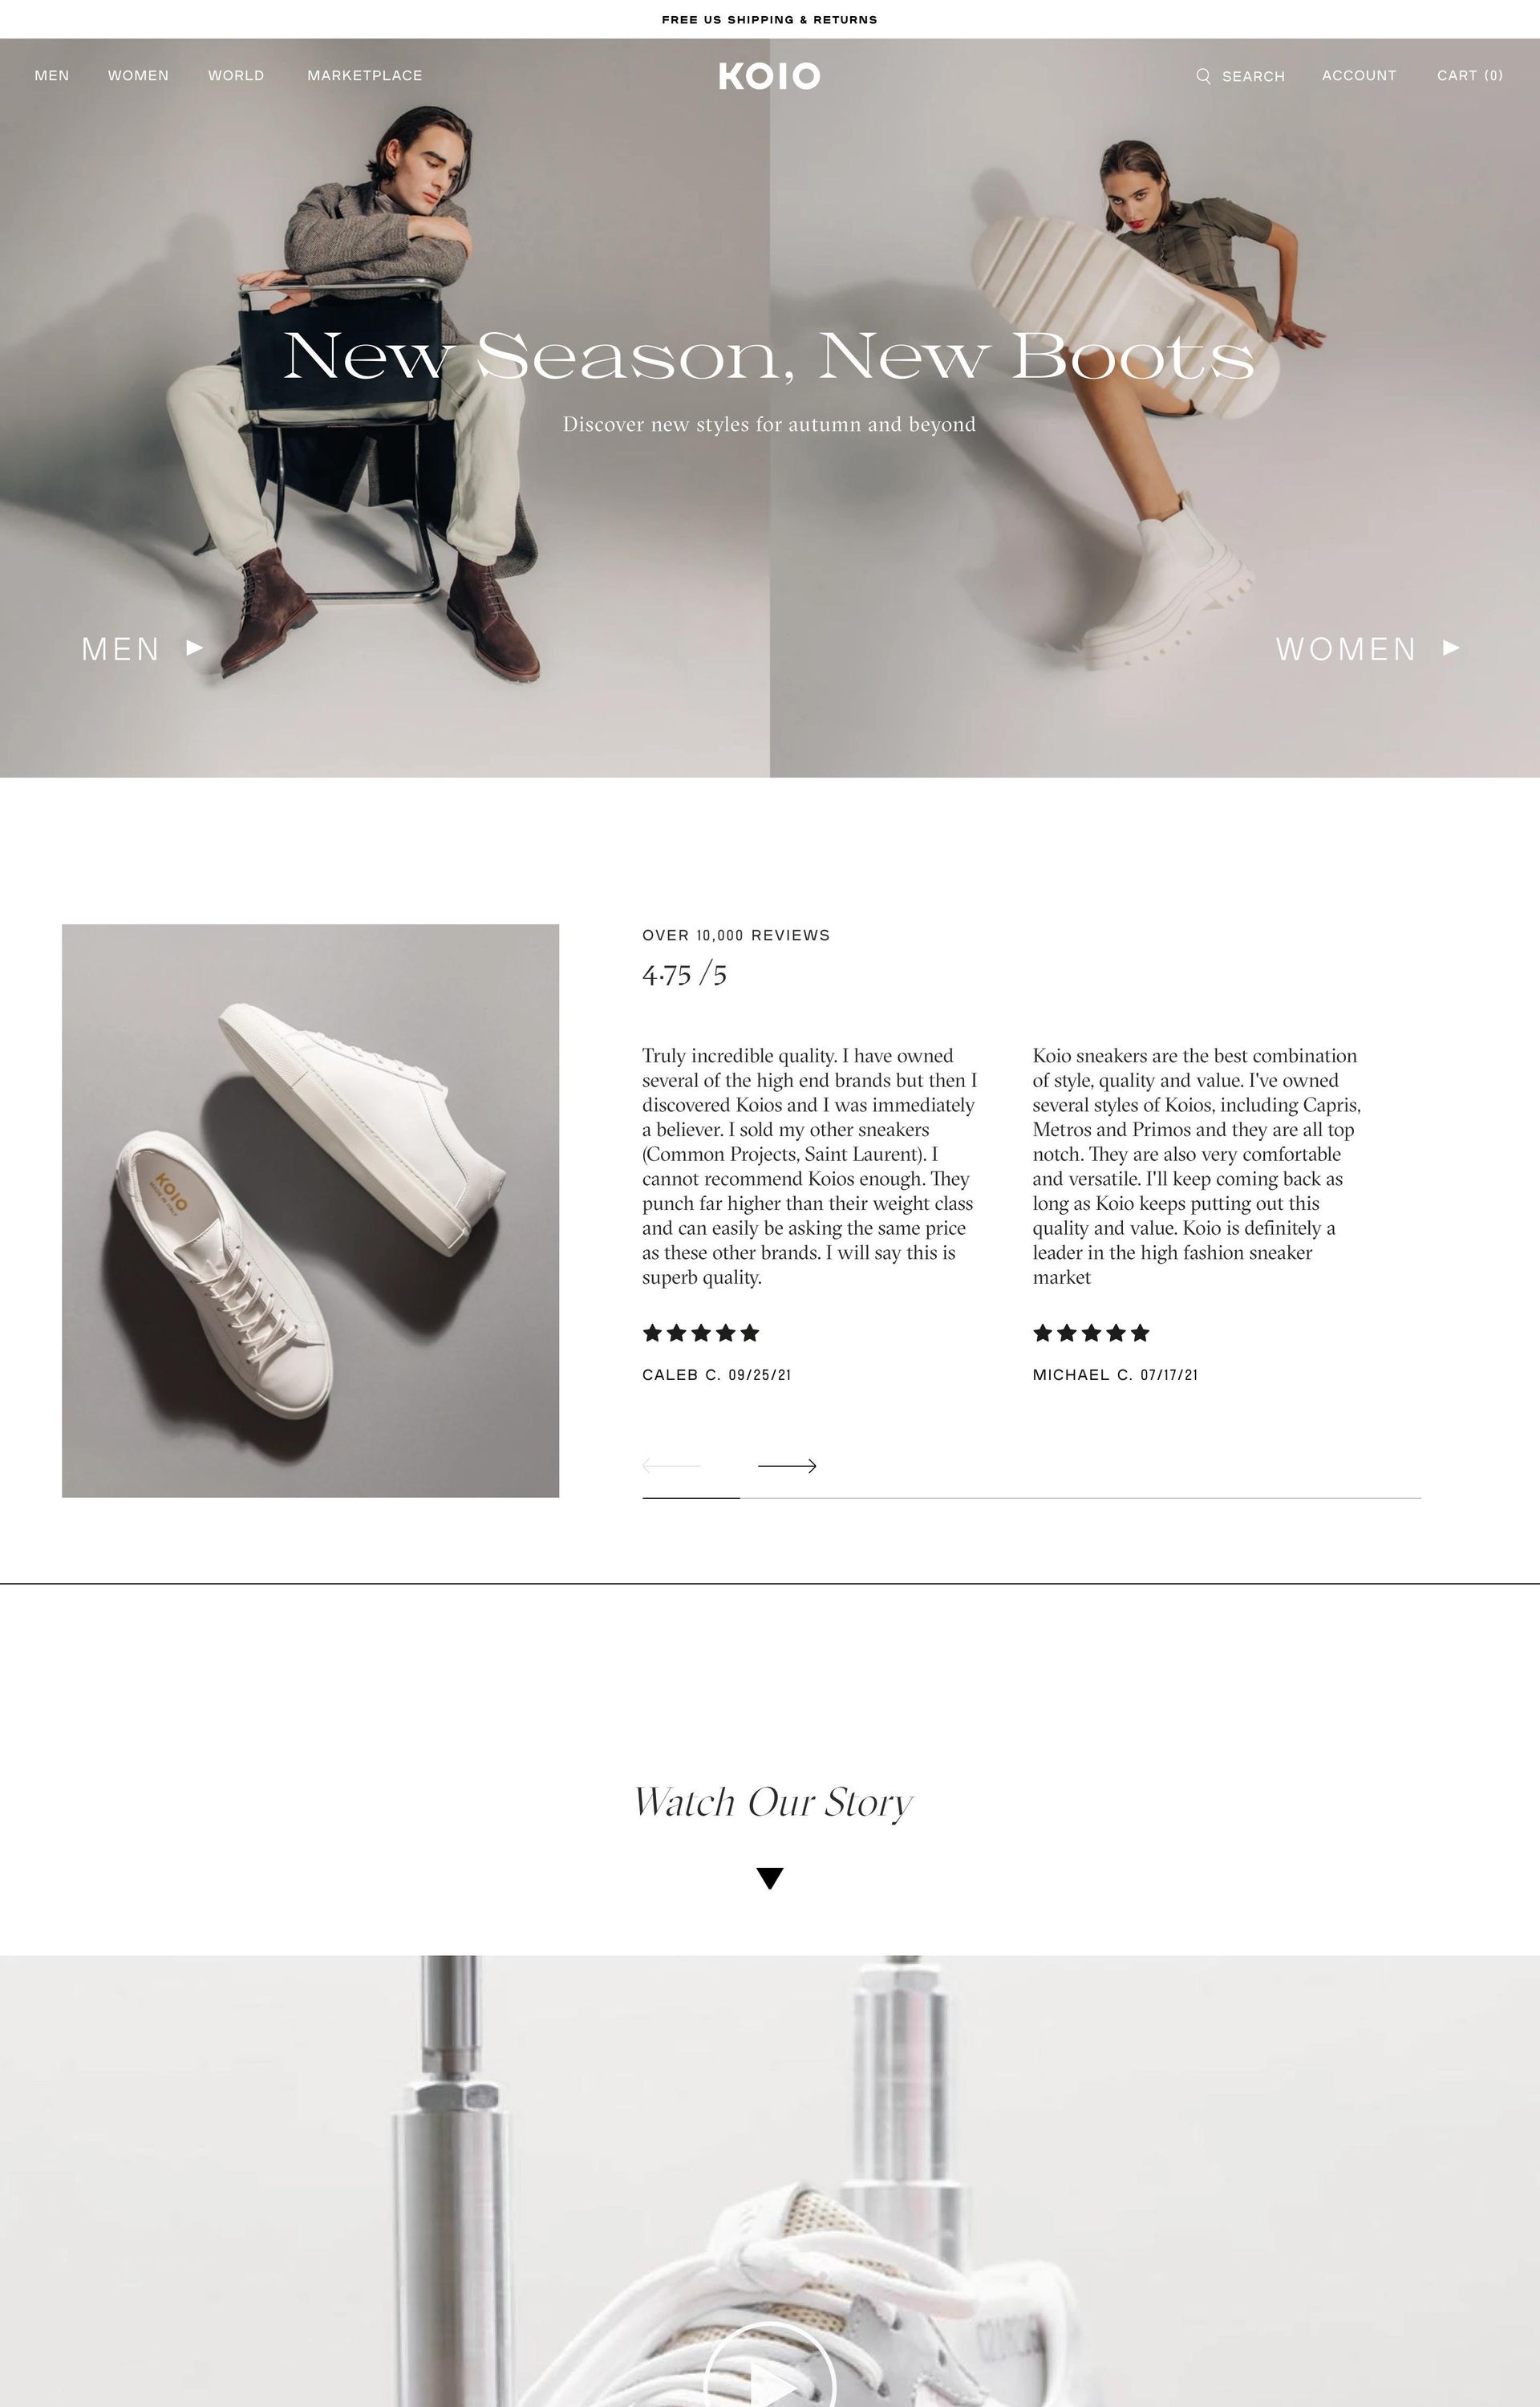This screenshot has height=2407, width=1540.
Task: Open the CART (0) link
Action: [x=1470, y=76]
